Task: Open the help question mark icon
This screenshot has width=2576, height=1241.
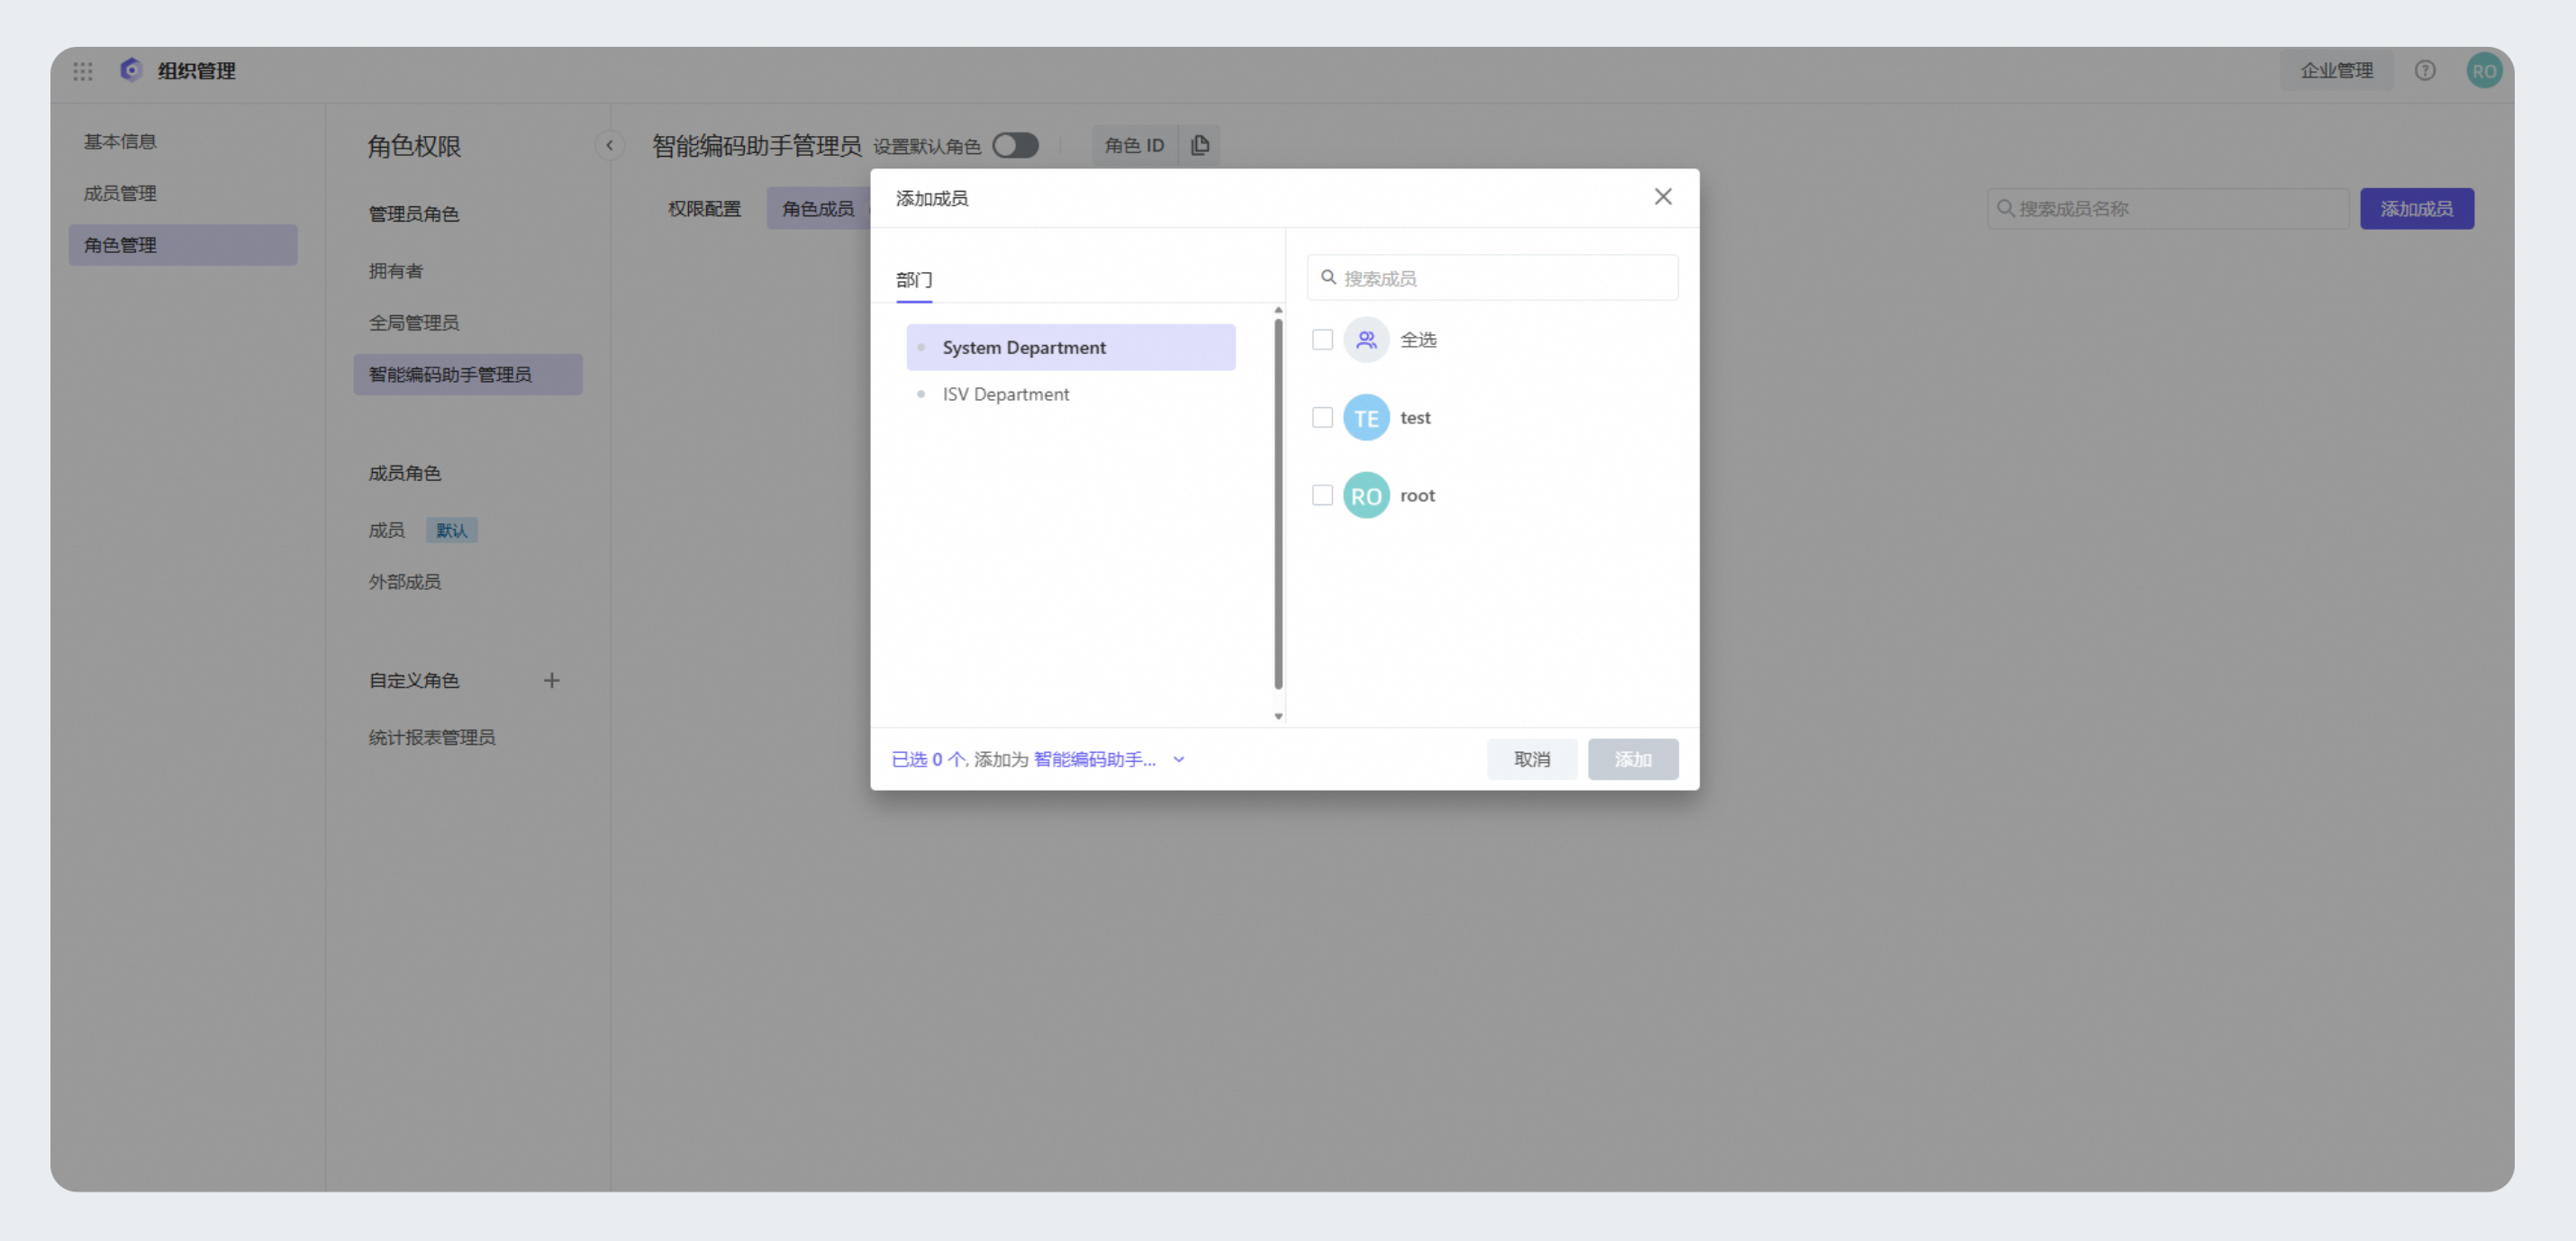Action: point(2424,71)
